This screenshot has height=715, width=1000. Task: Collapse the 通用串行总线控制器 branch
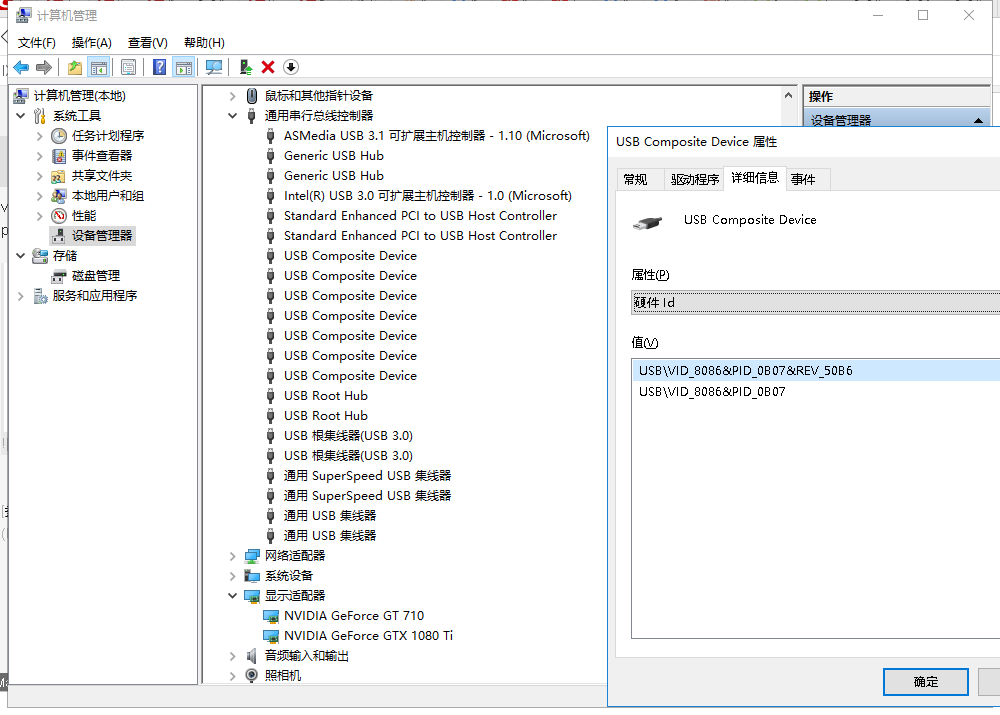(233, 115)
